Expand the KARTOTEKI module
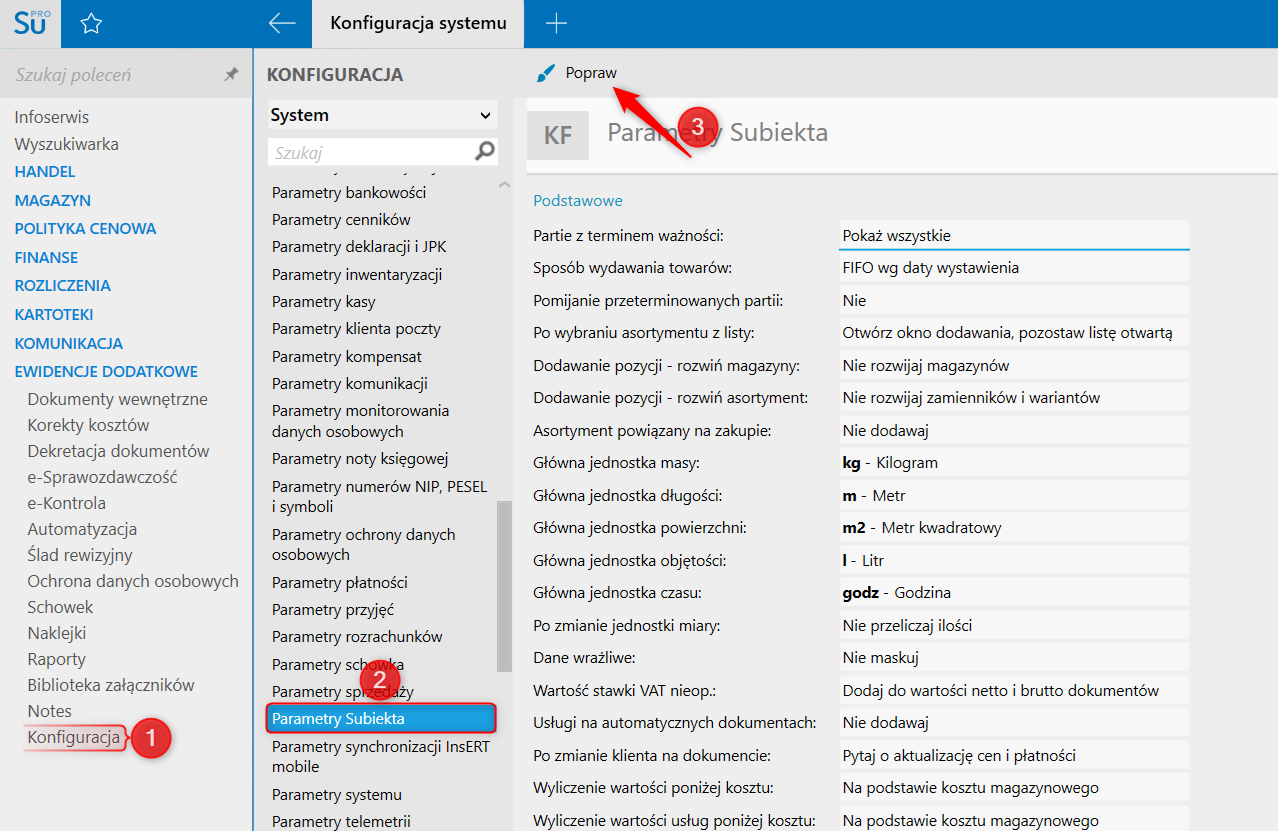This screenshot has height=831, width=1278. click(54, 314)
